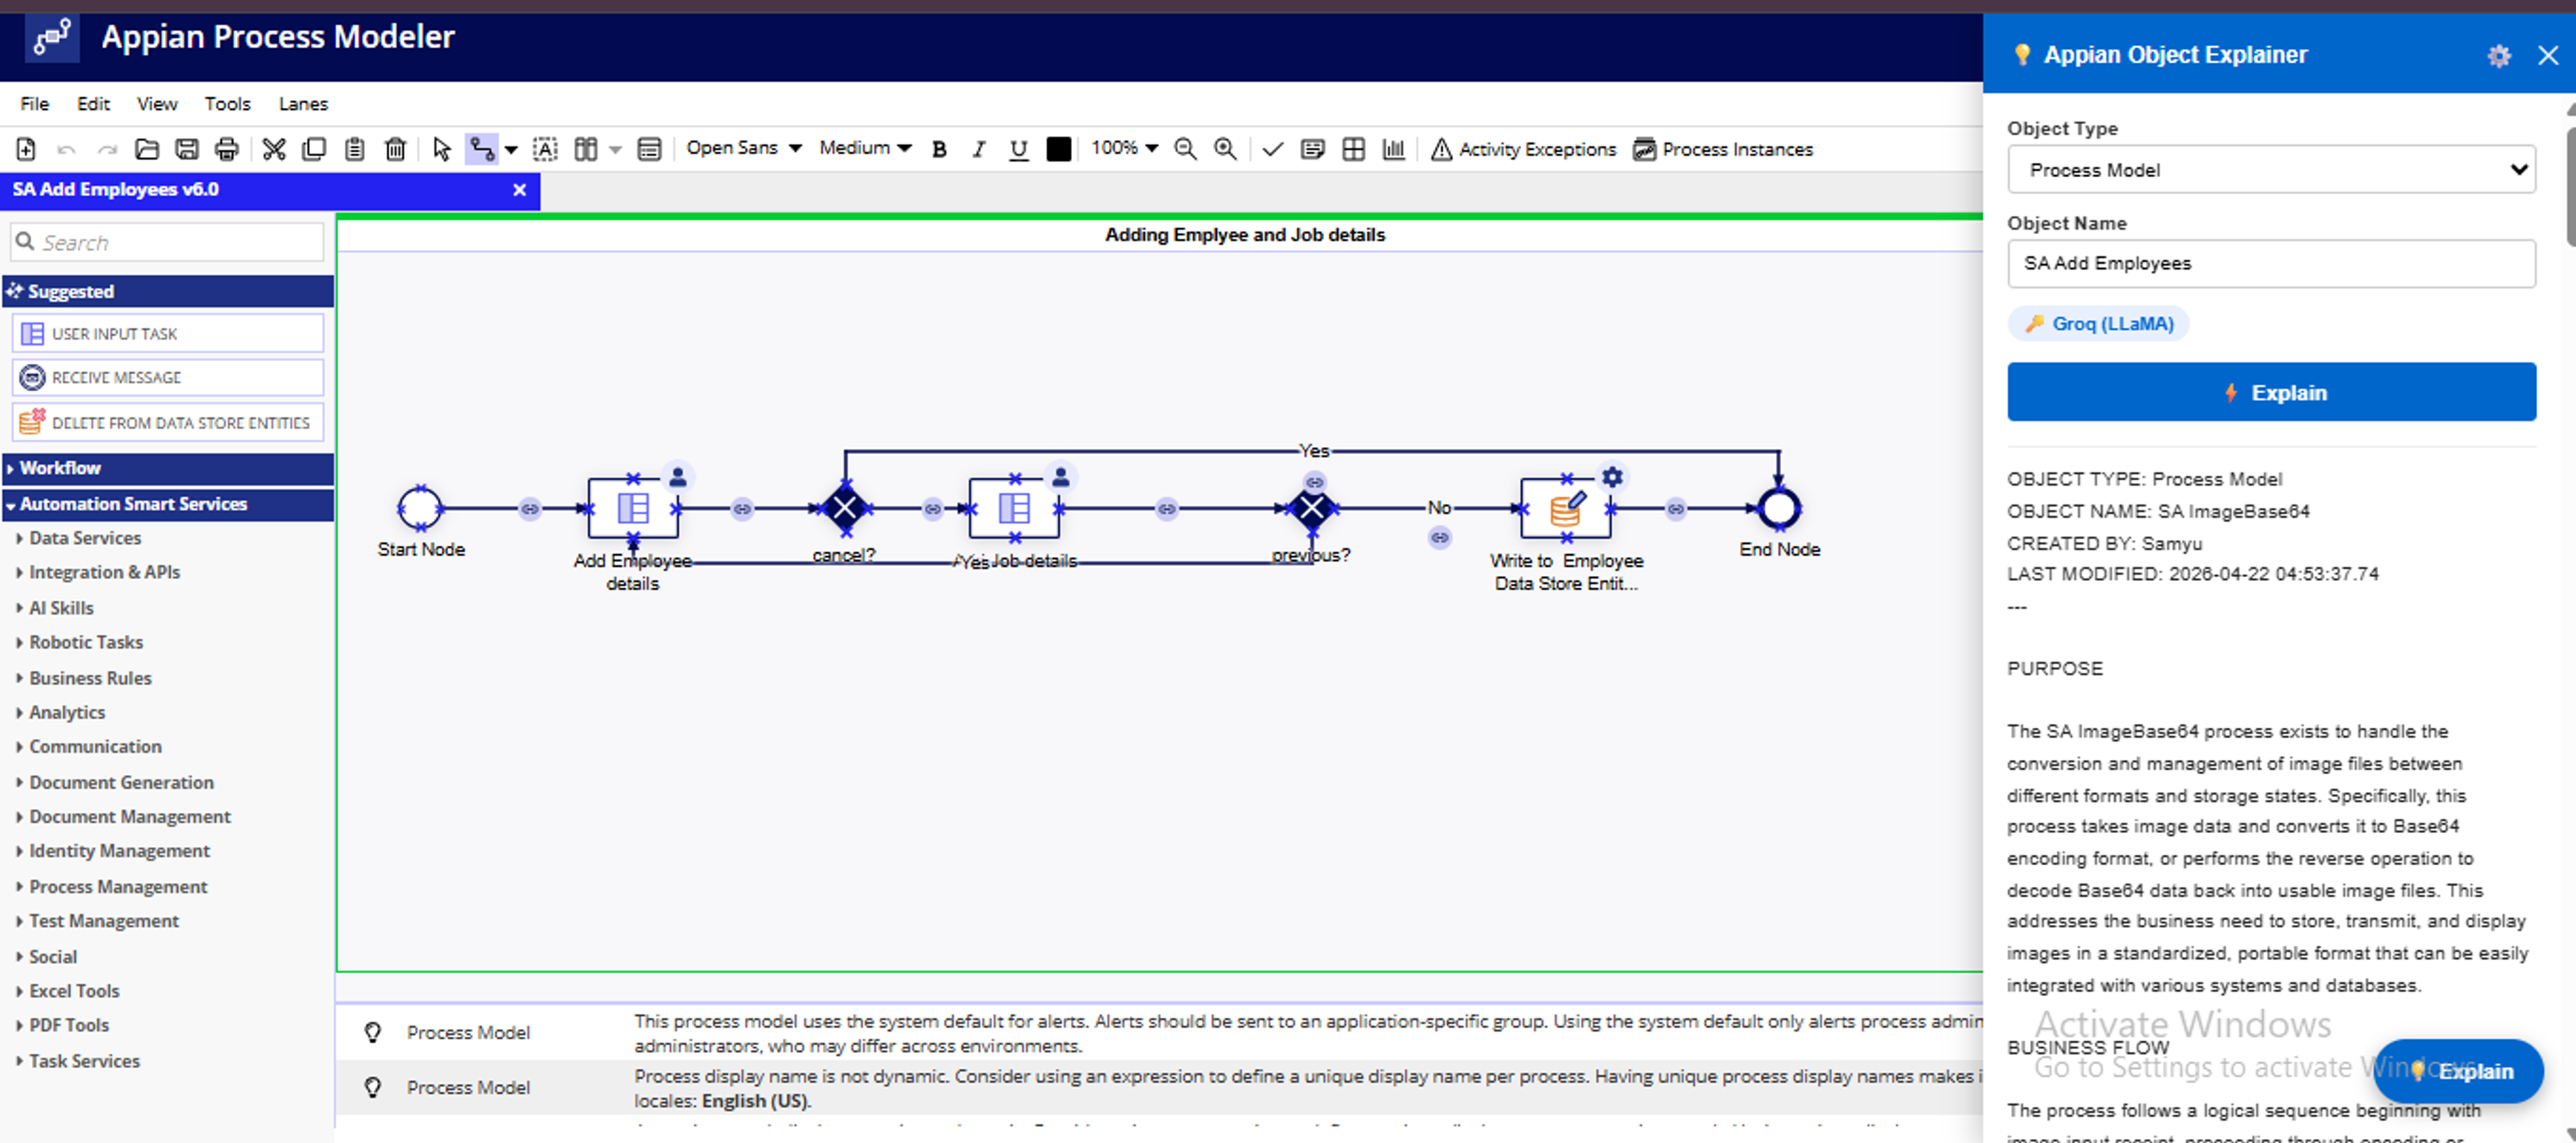This screenshot has width=2576, height=1143.
Task: Close the Appian Object Explainer panel
Action: coord(2547,55)
